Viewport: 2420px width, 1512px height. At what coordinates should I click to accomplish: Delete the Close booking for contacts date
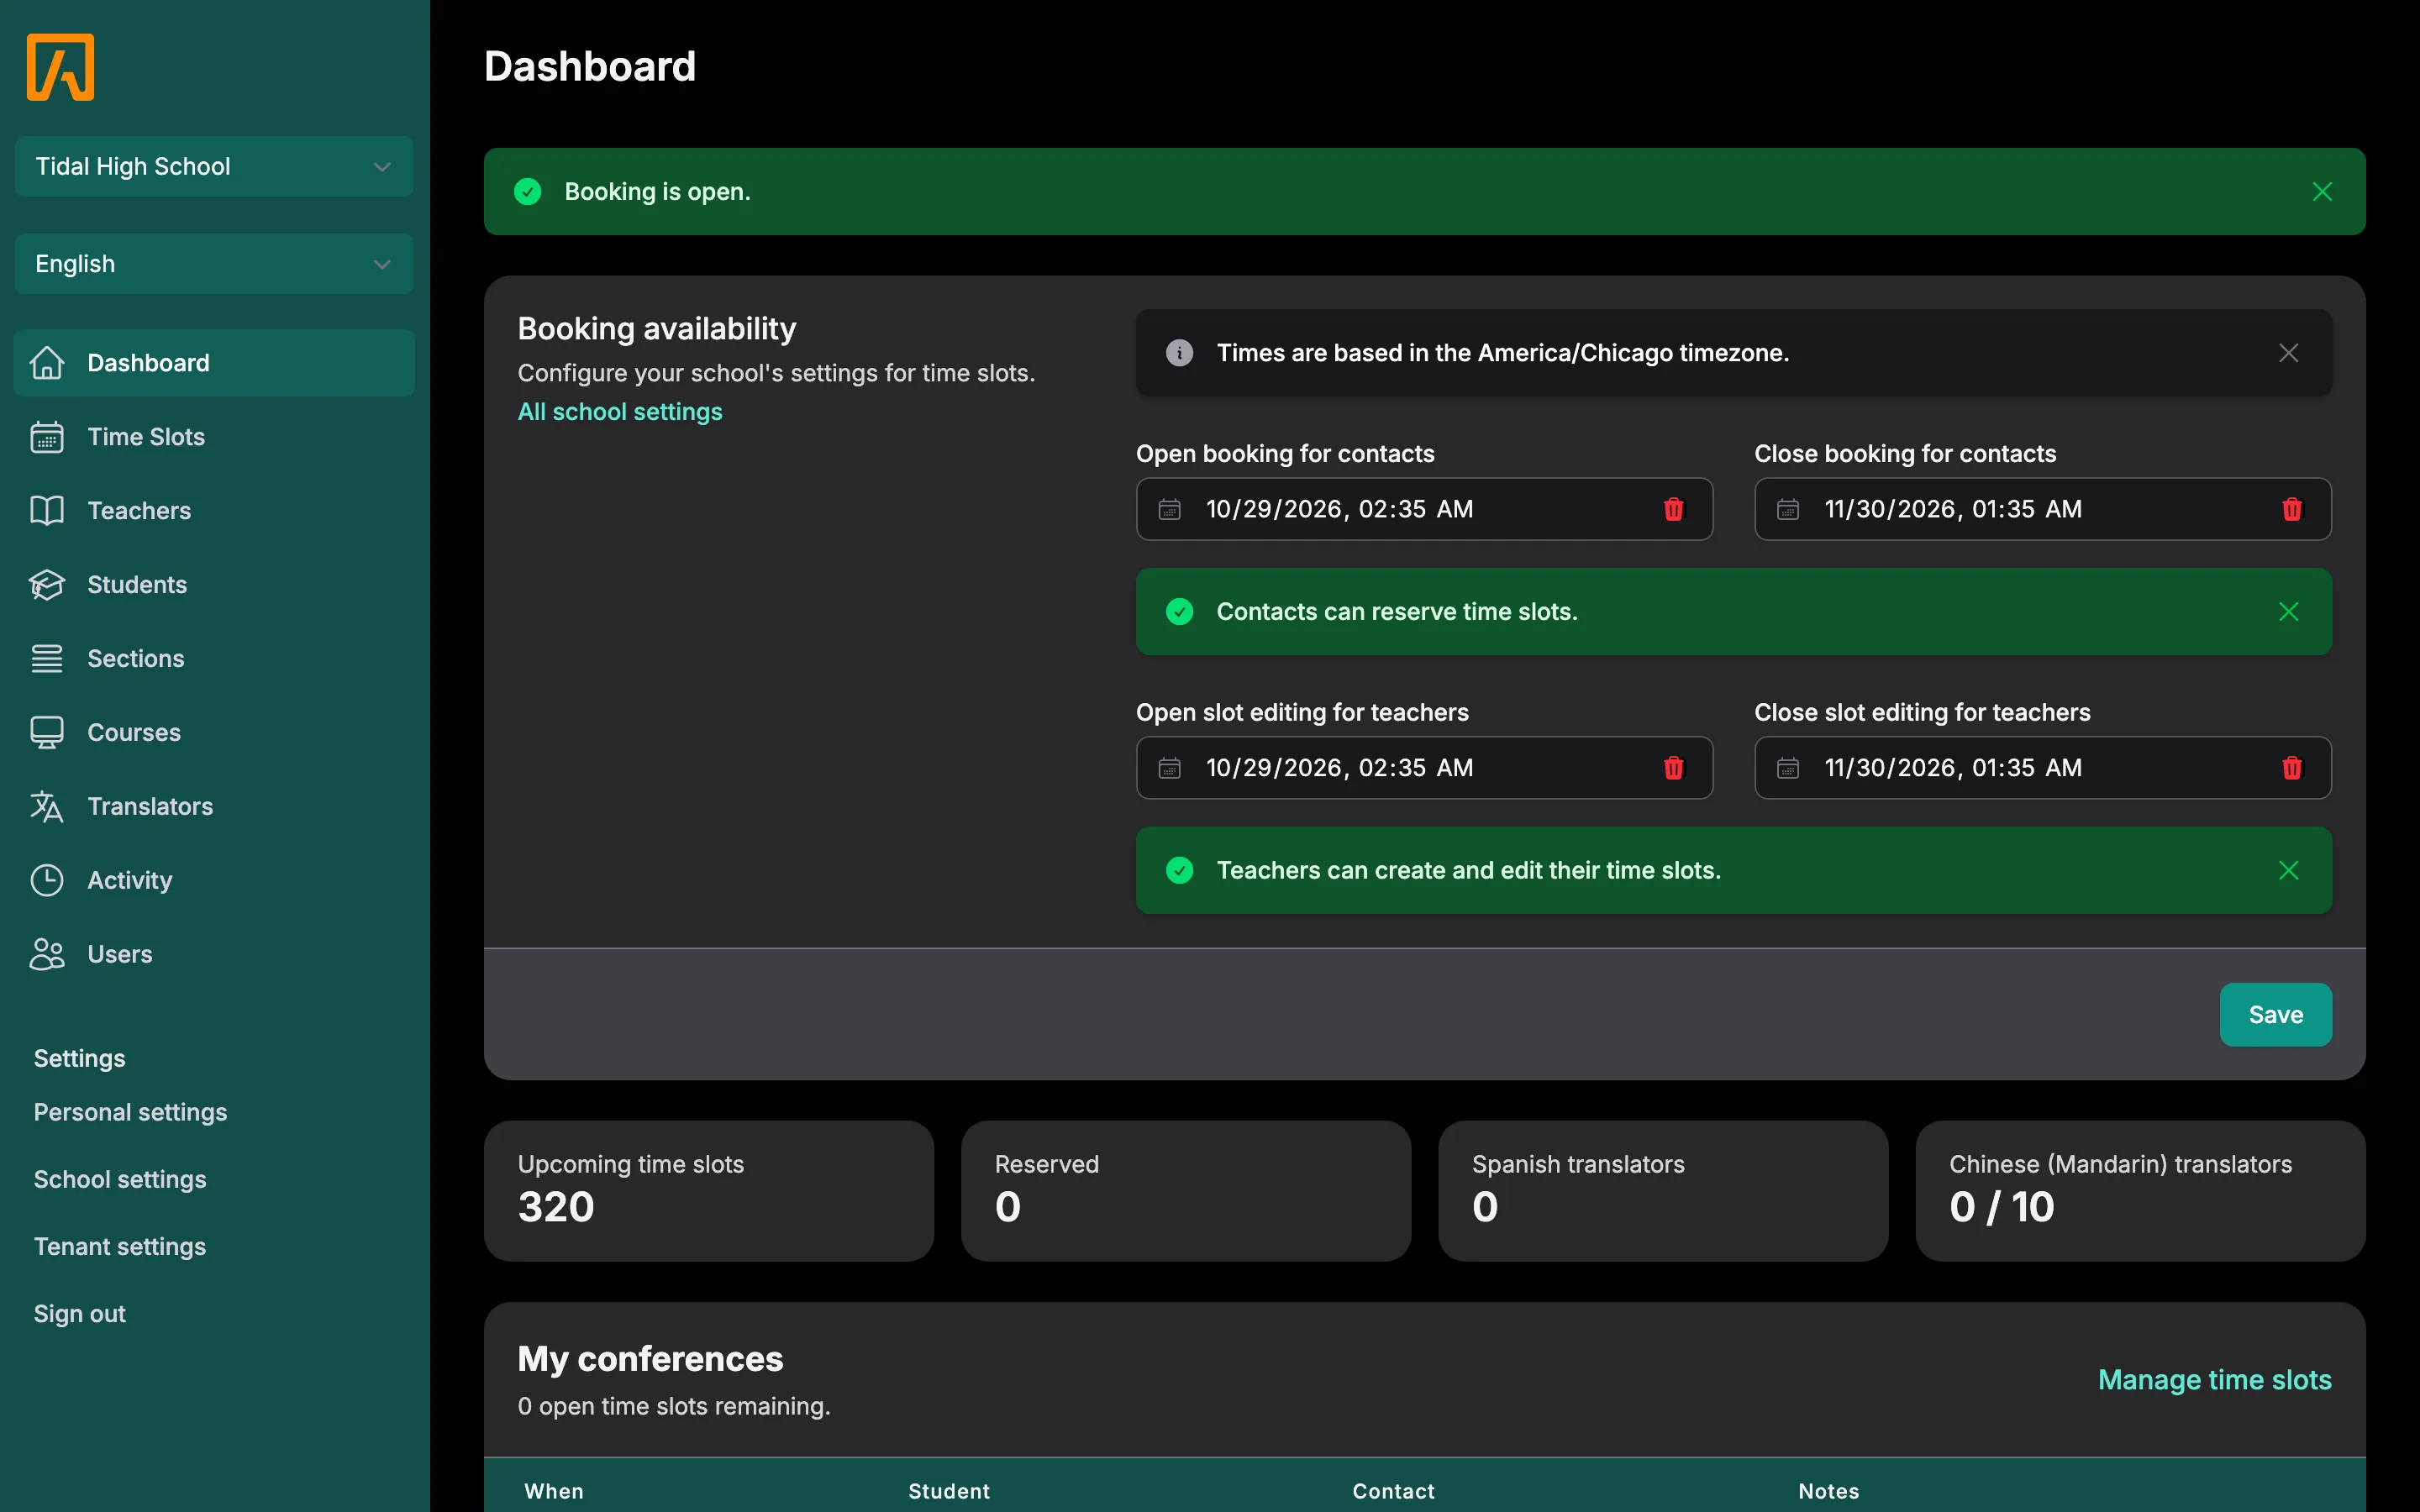pyautogui.click(x=2292, y=509)
